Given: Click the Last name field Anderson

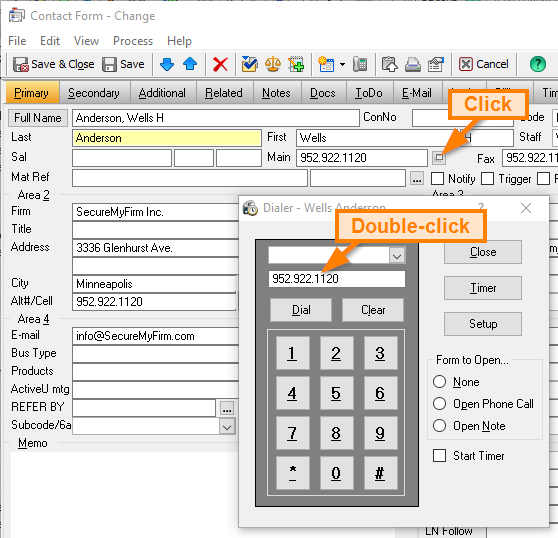Looking at the screenshot, I should 167,138.
